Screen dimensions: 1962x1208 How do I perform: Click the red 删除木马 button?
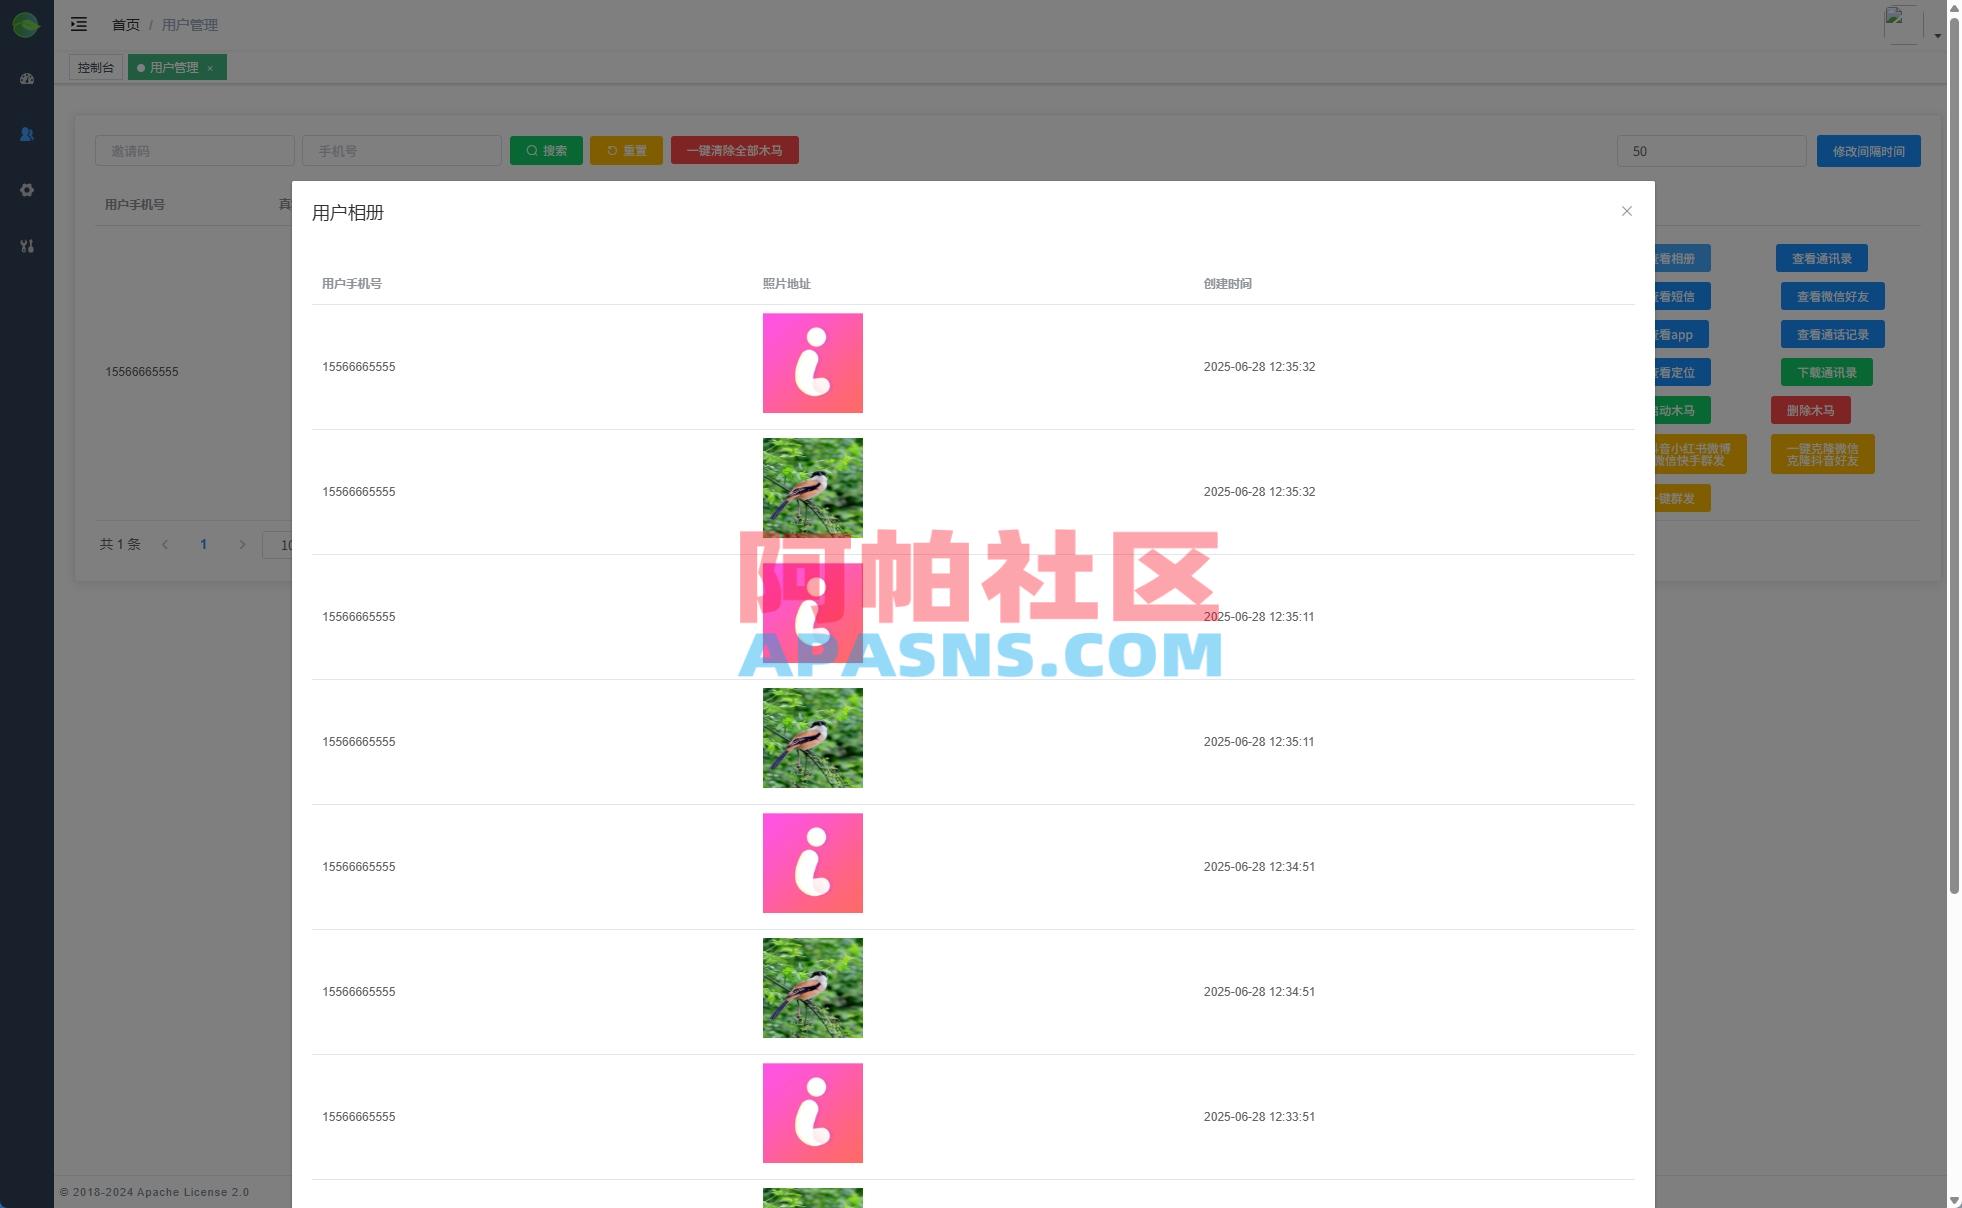coord(1810,410)
